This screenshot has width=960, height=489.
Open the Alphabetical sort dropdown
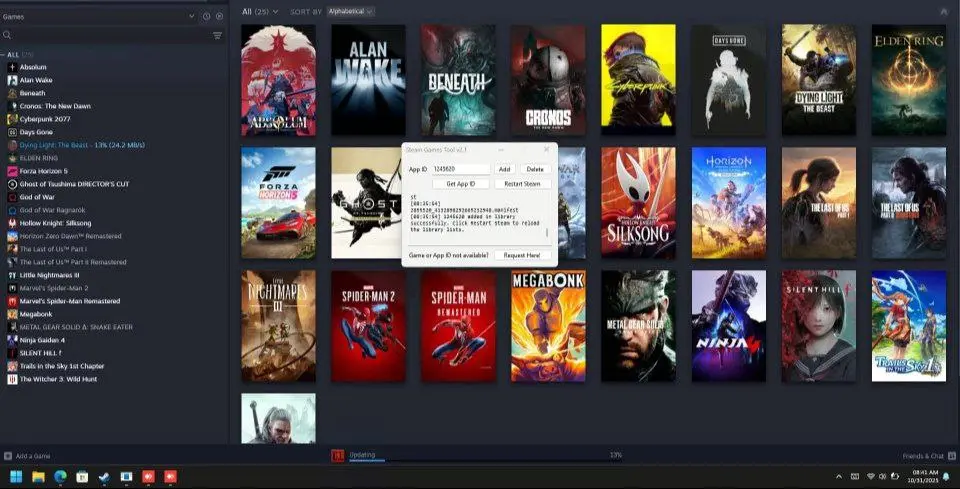351,12
